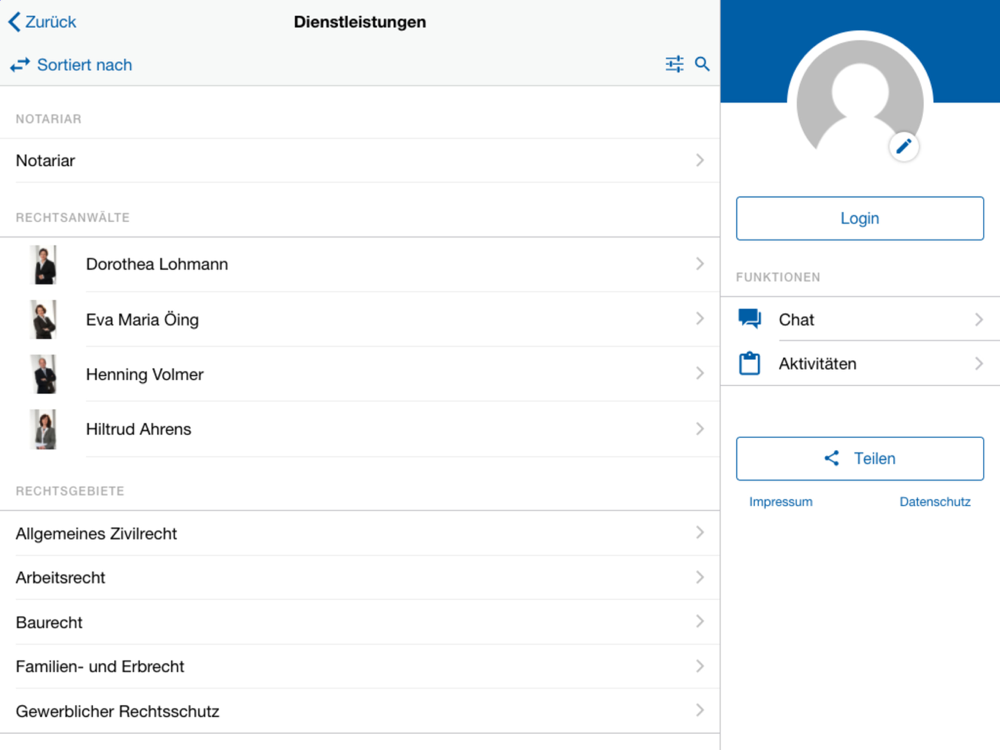Expand Eva Maria Öing row chevron
The height and width of the screenshot is (750, 1000).
point(700,318)
